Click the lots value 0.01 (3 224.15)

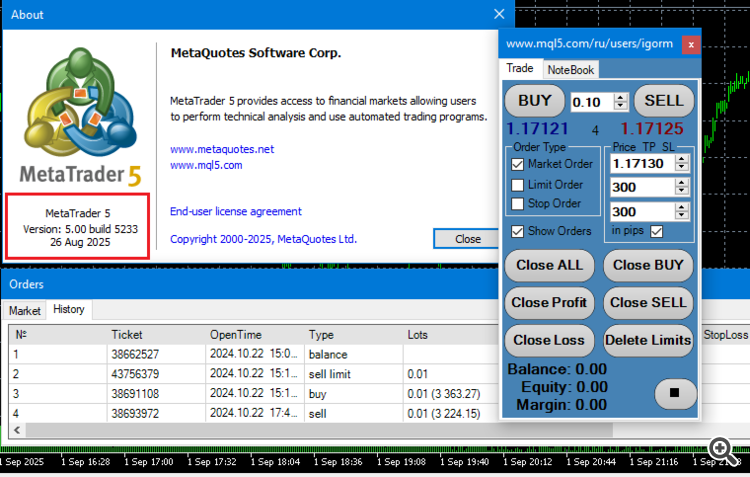click(x=444, y=413)
